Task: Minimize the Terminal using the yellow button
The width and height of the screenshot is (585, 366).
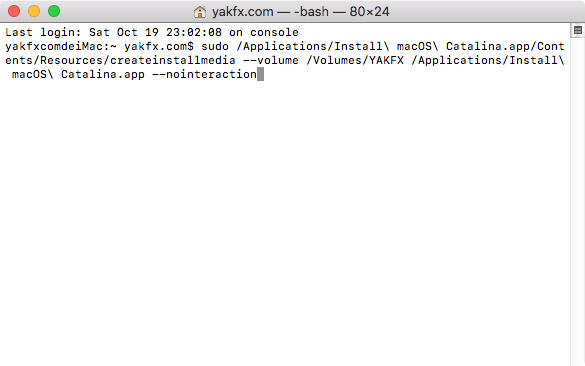Action: point(34,11)
